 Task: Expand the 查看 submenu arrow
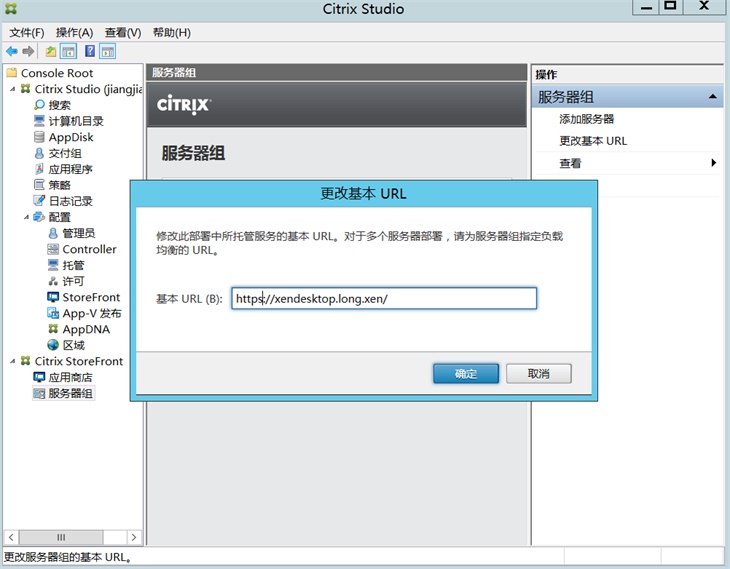tap(713, 163)
